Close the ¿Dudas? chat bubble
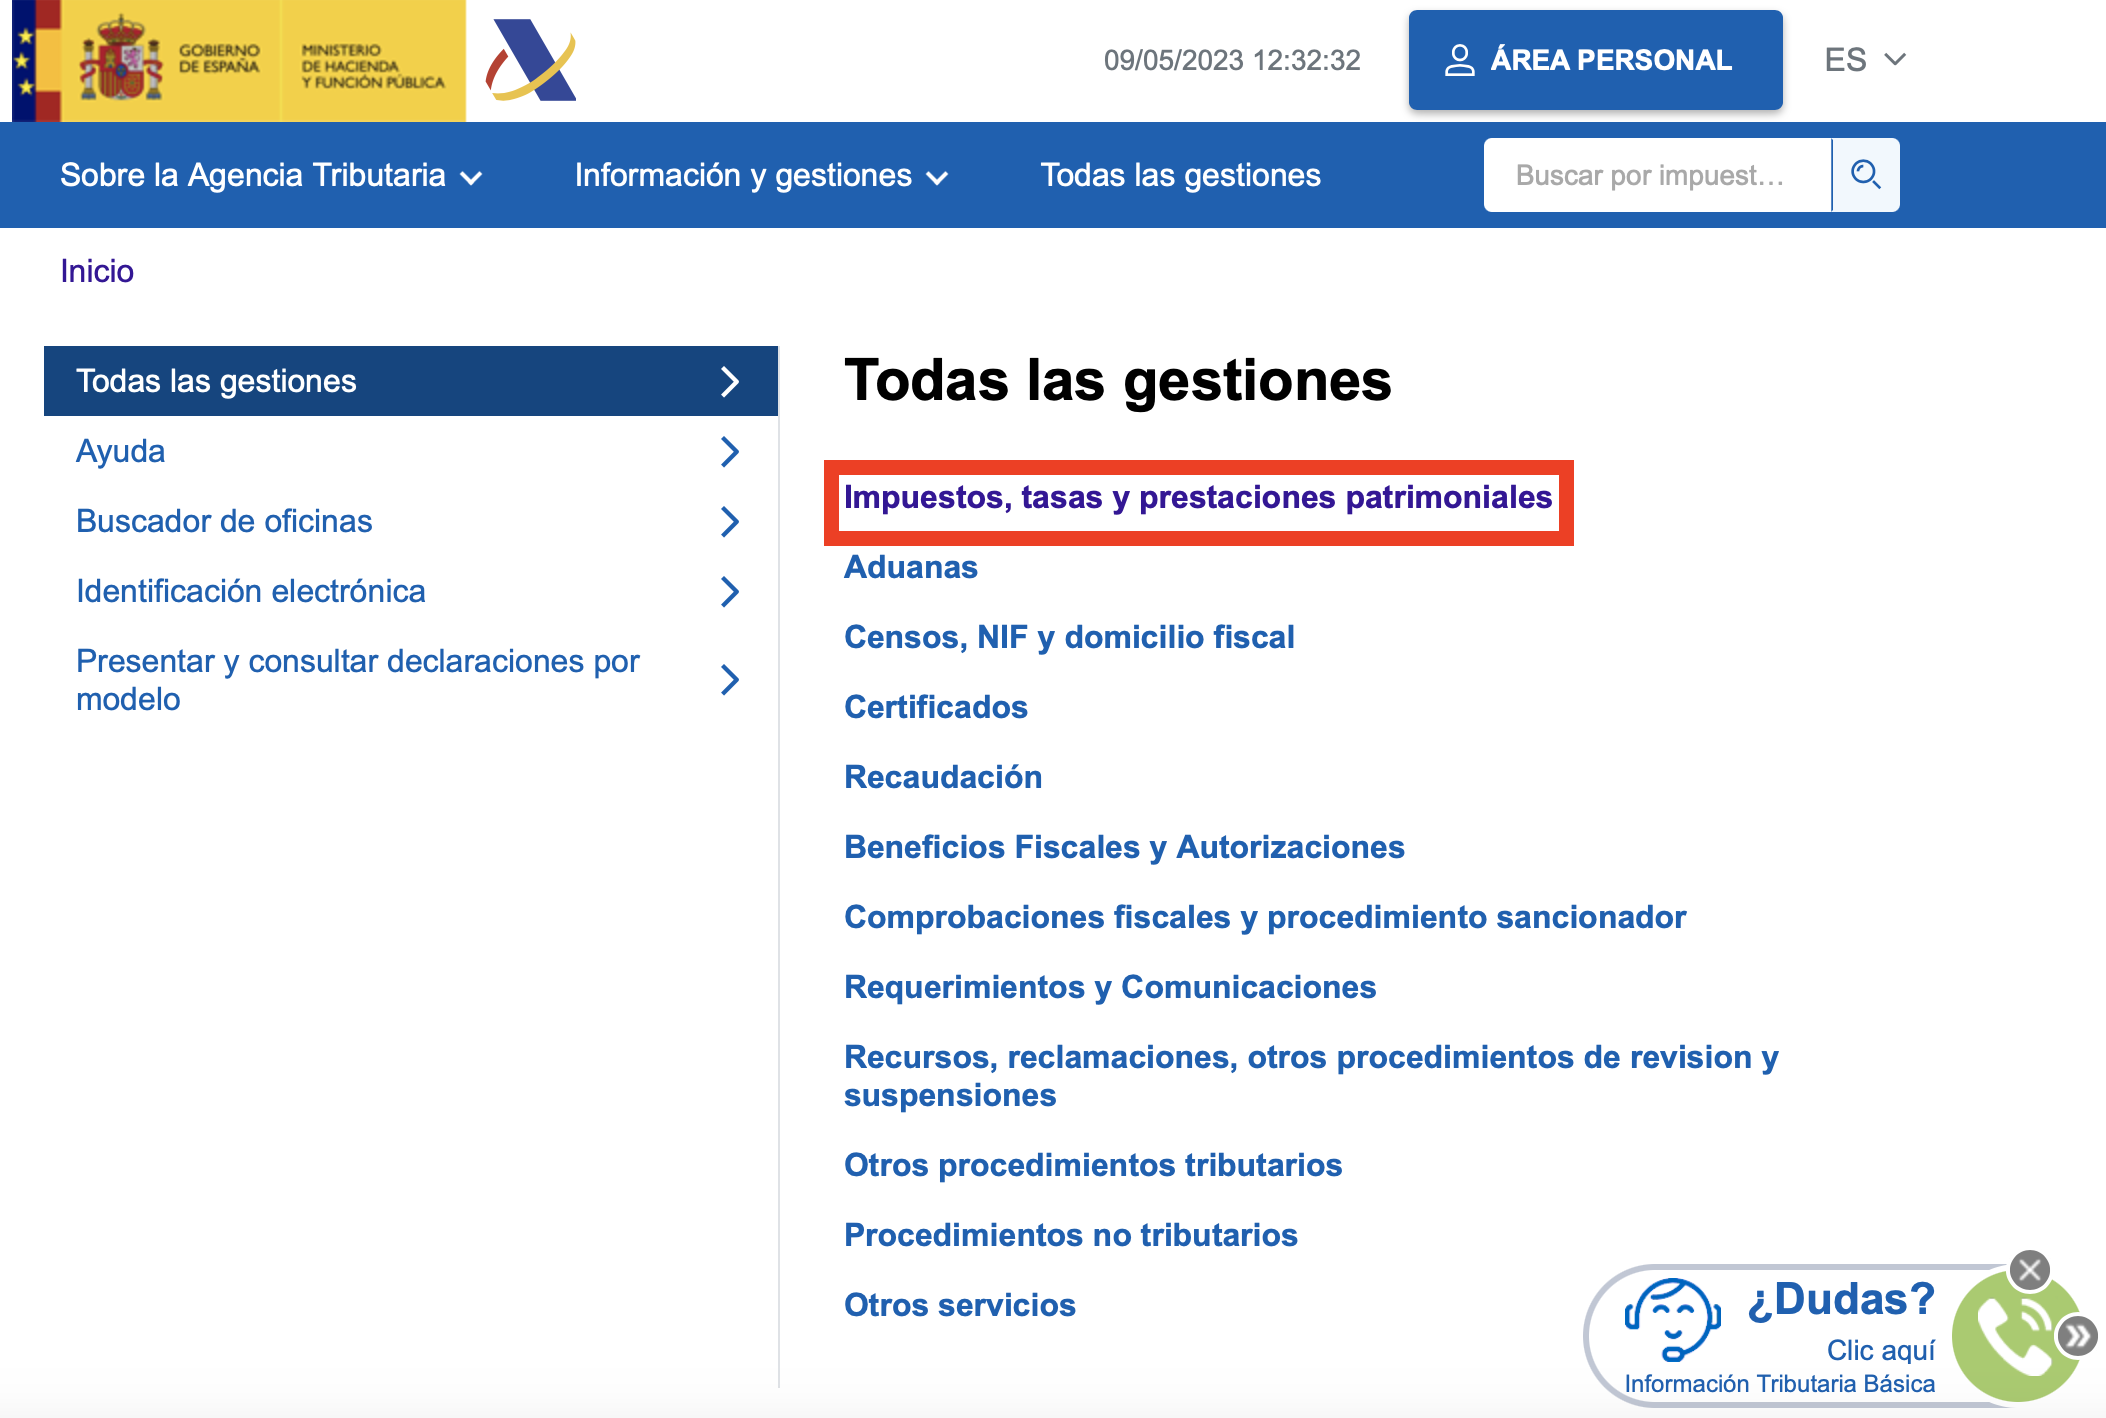Screen dimensions: 2106x1418 [x=2030, y=1268]
